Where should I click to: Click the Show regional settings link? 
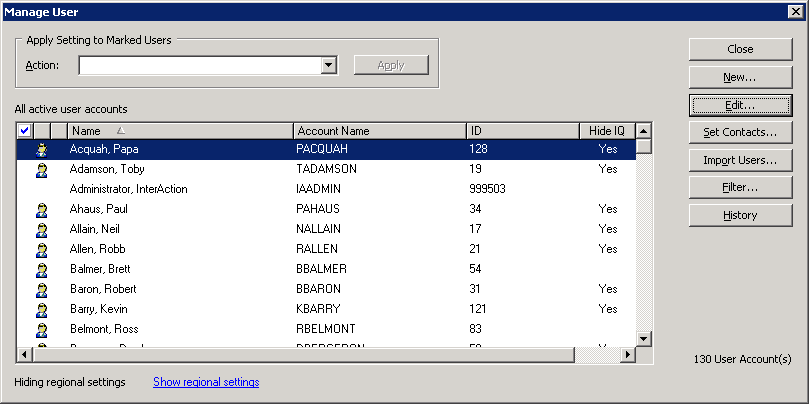206,382
